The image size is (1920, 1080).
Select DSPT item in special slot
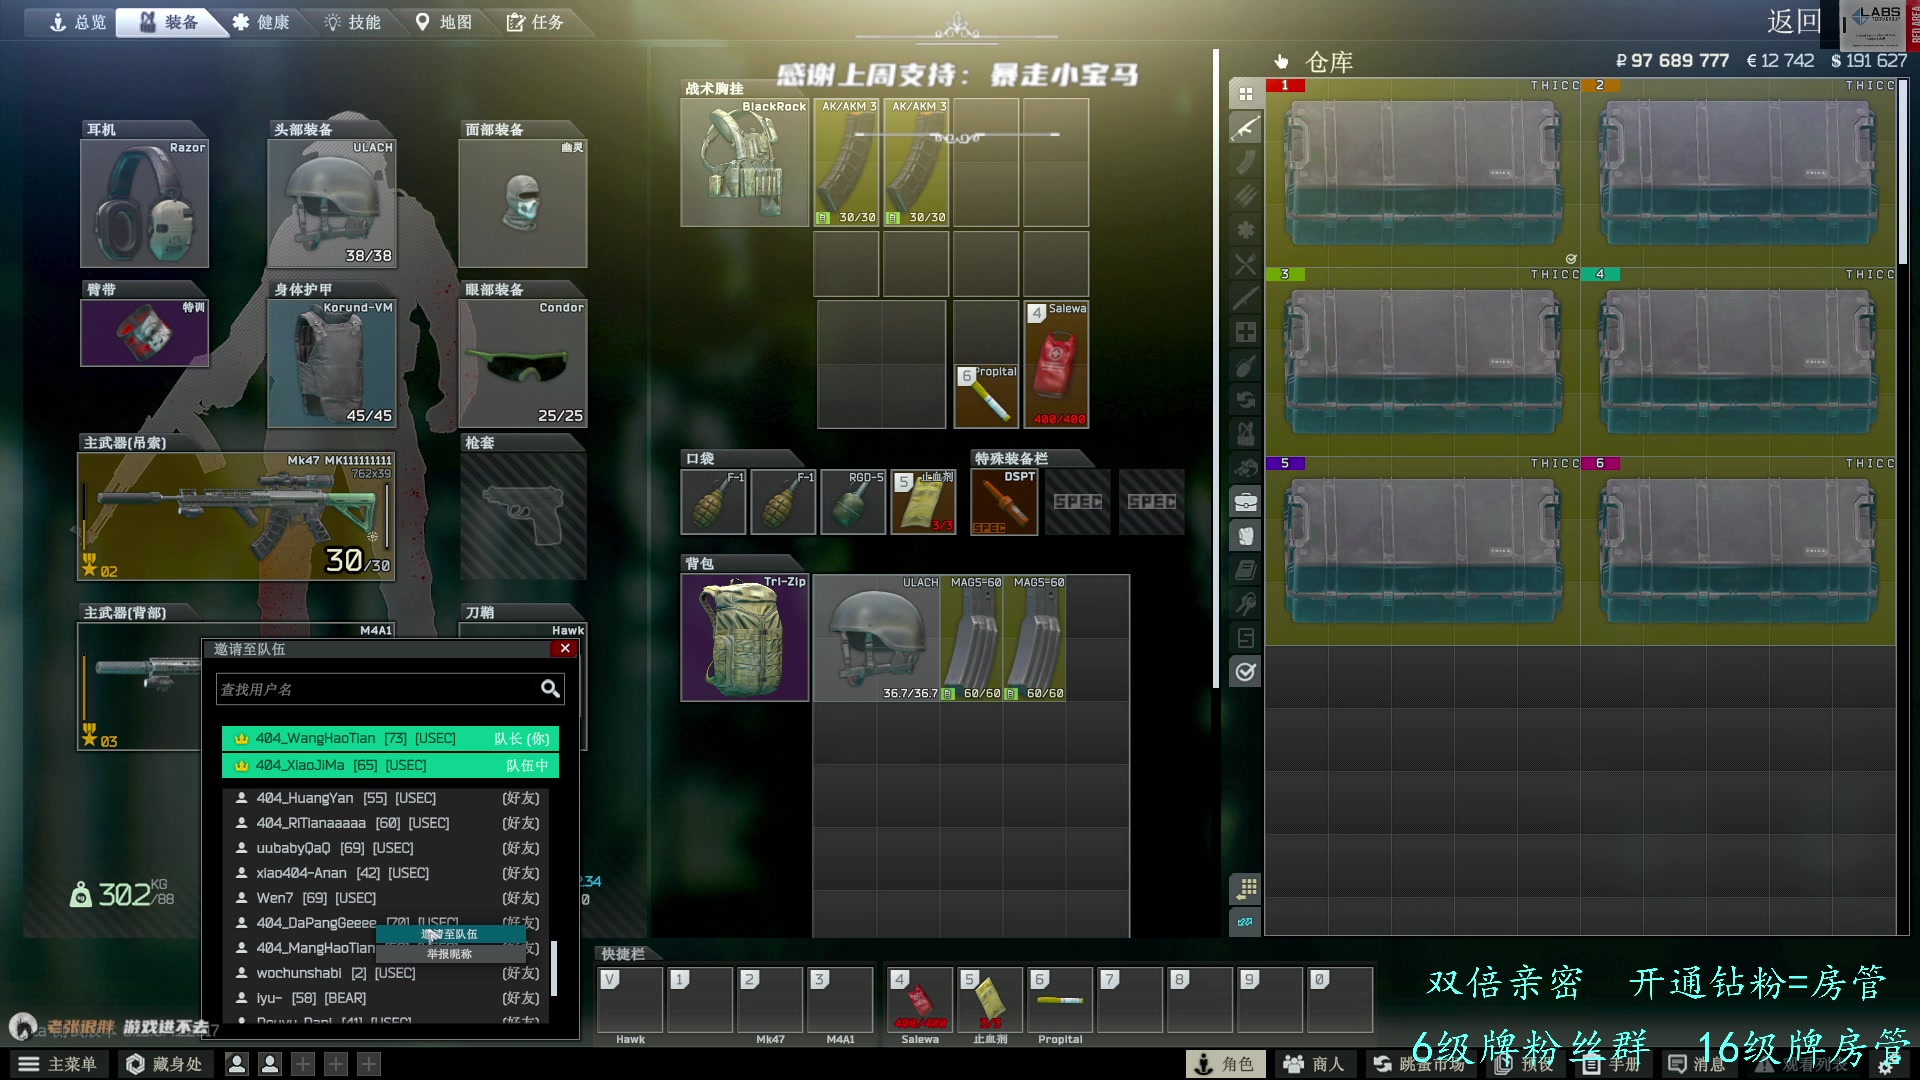coord(1004,502)
